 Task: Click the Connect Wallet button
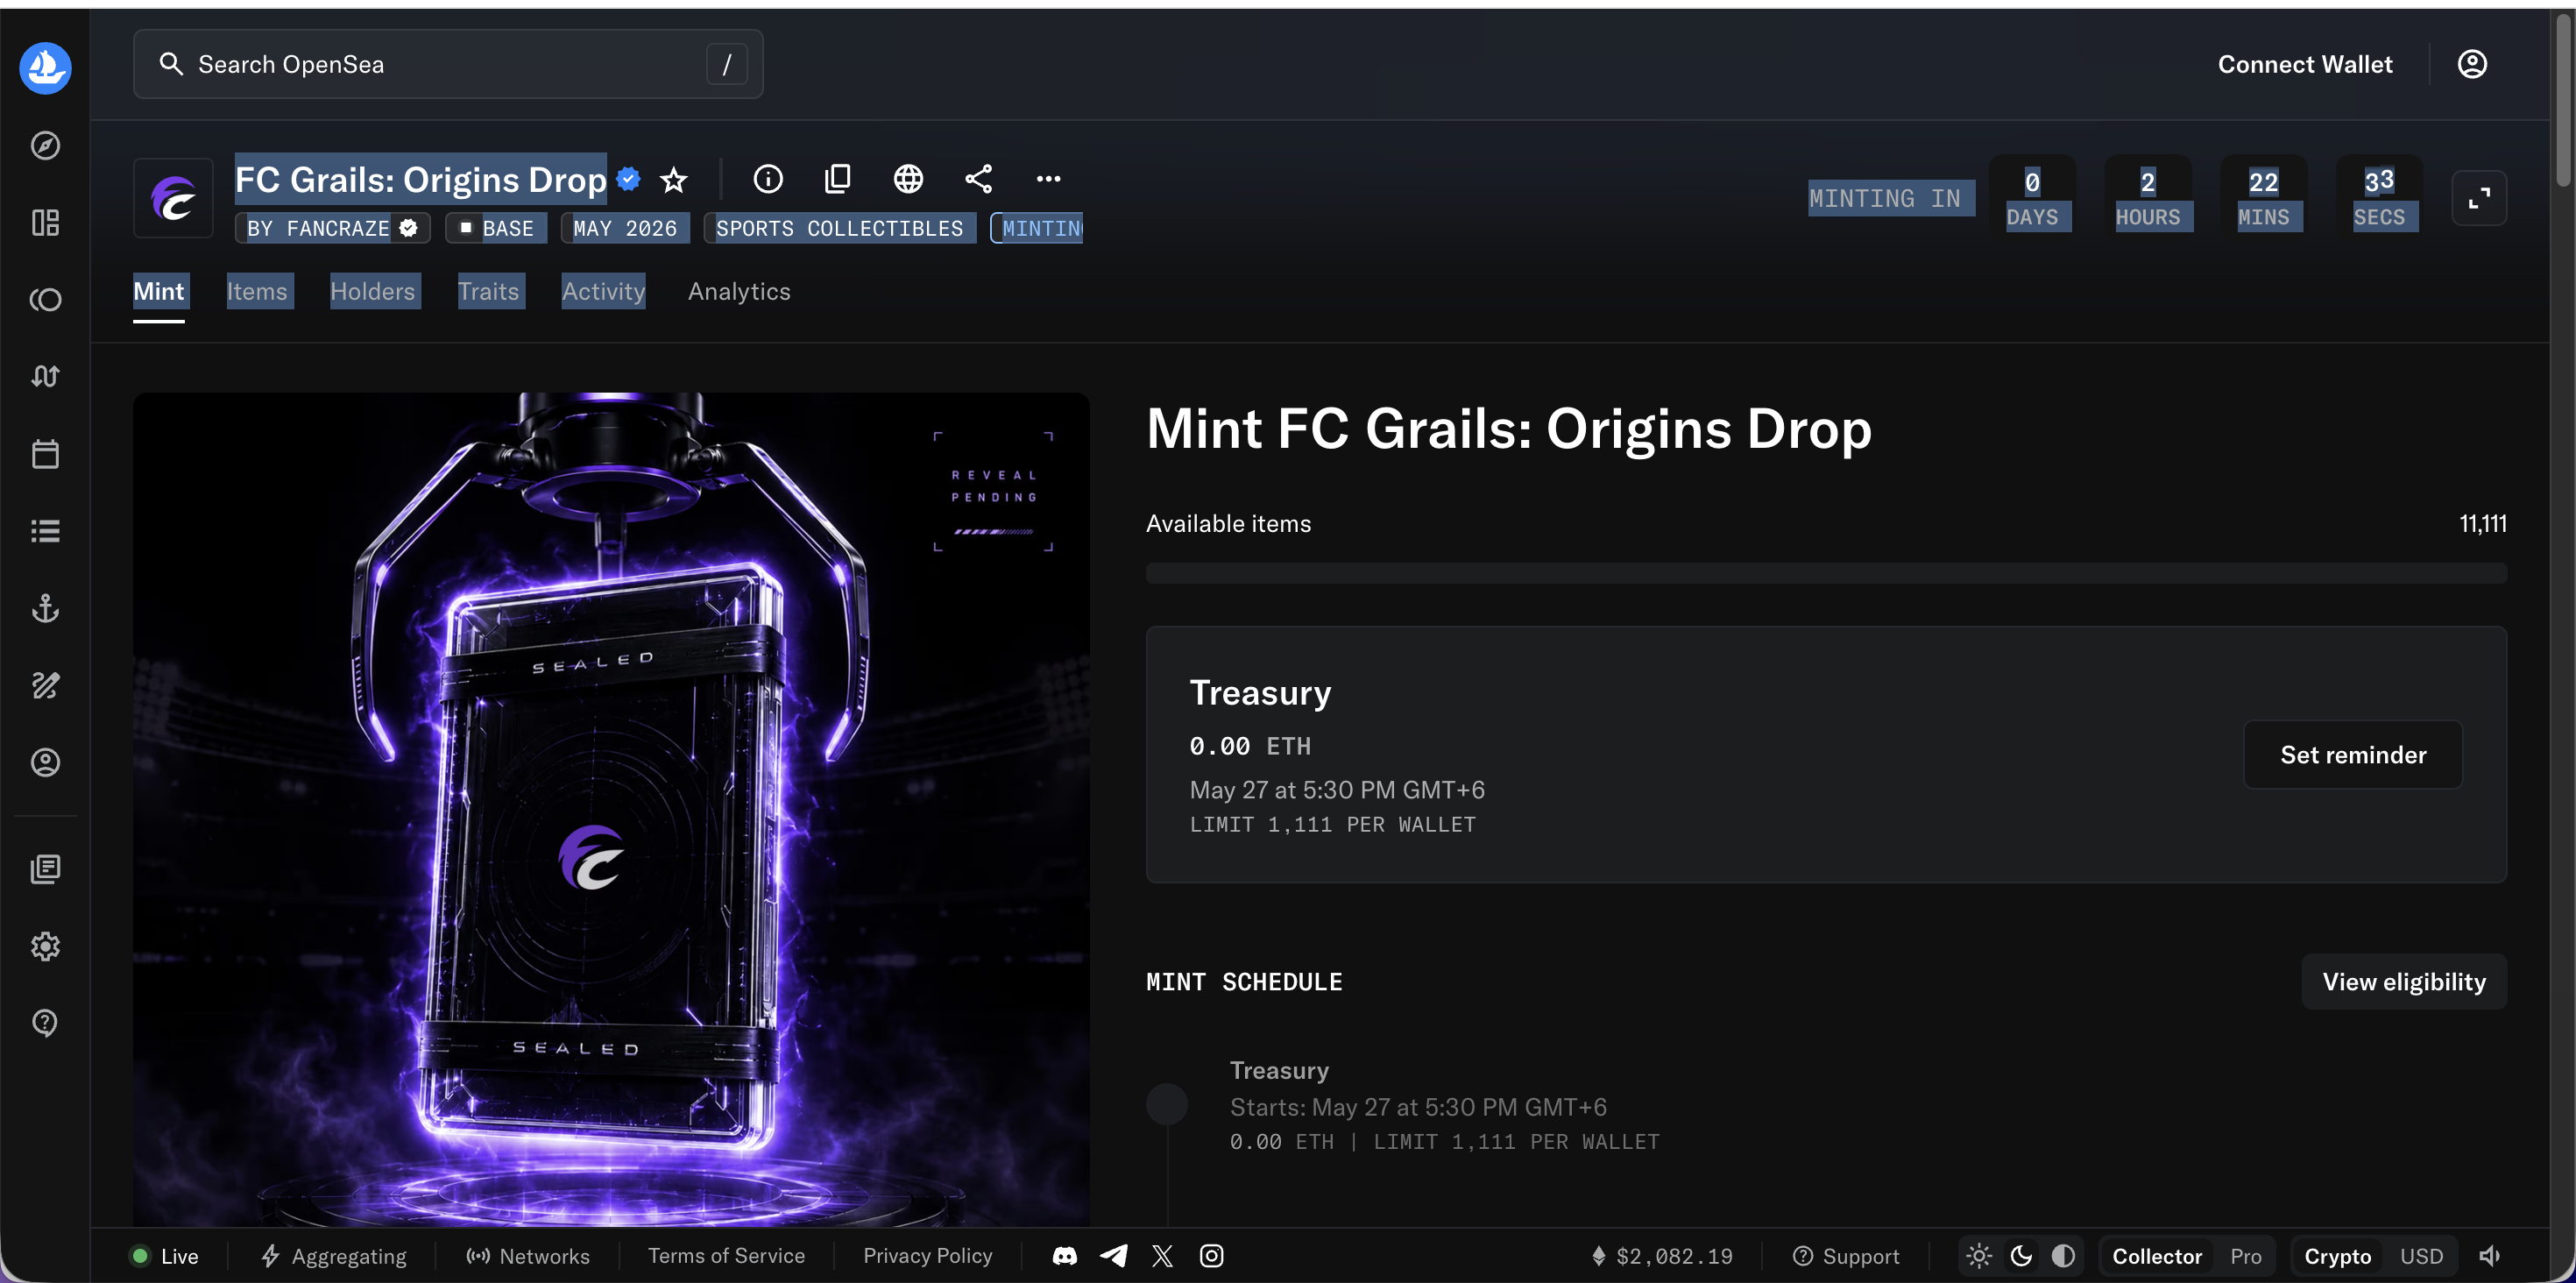pos(2305,65)
